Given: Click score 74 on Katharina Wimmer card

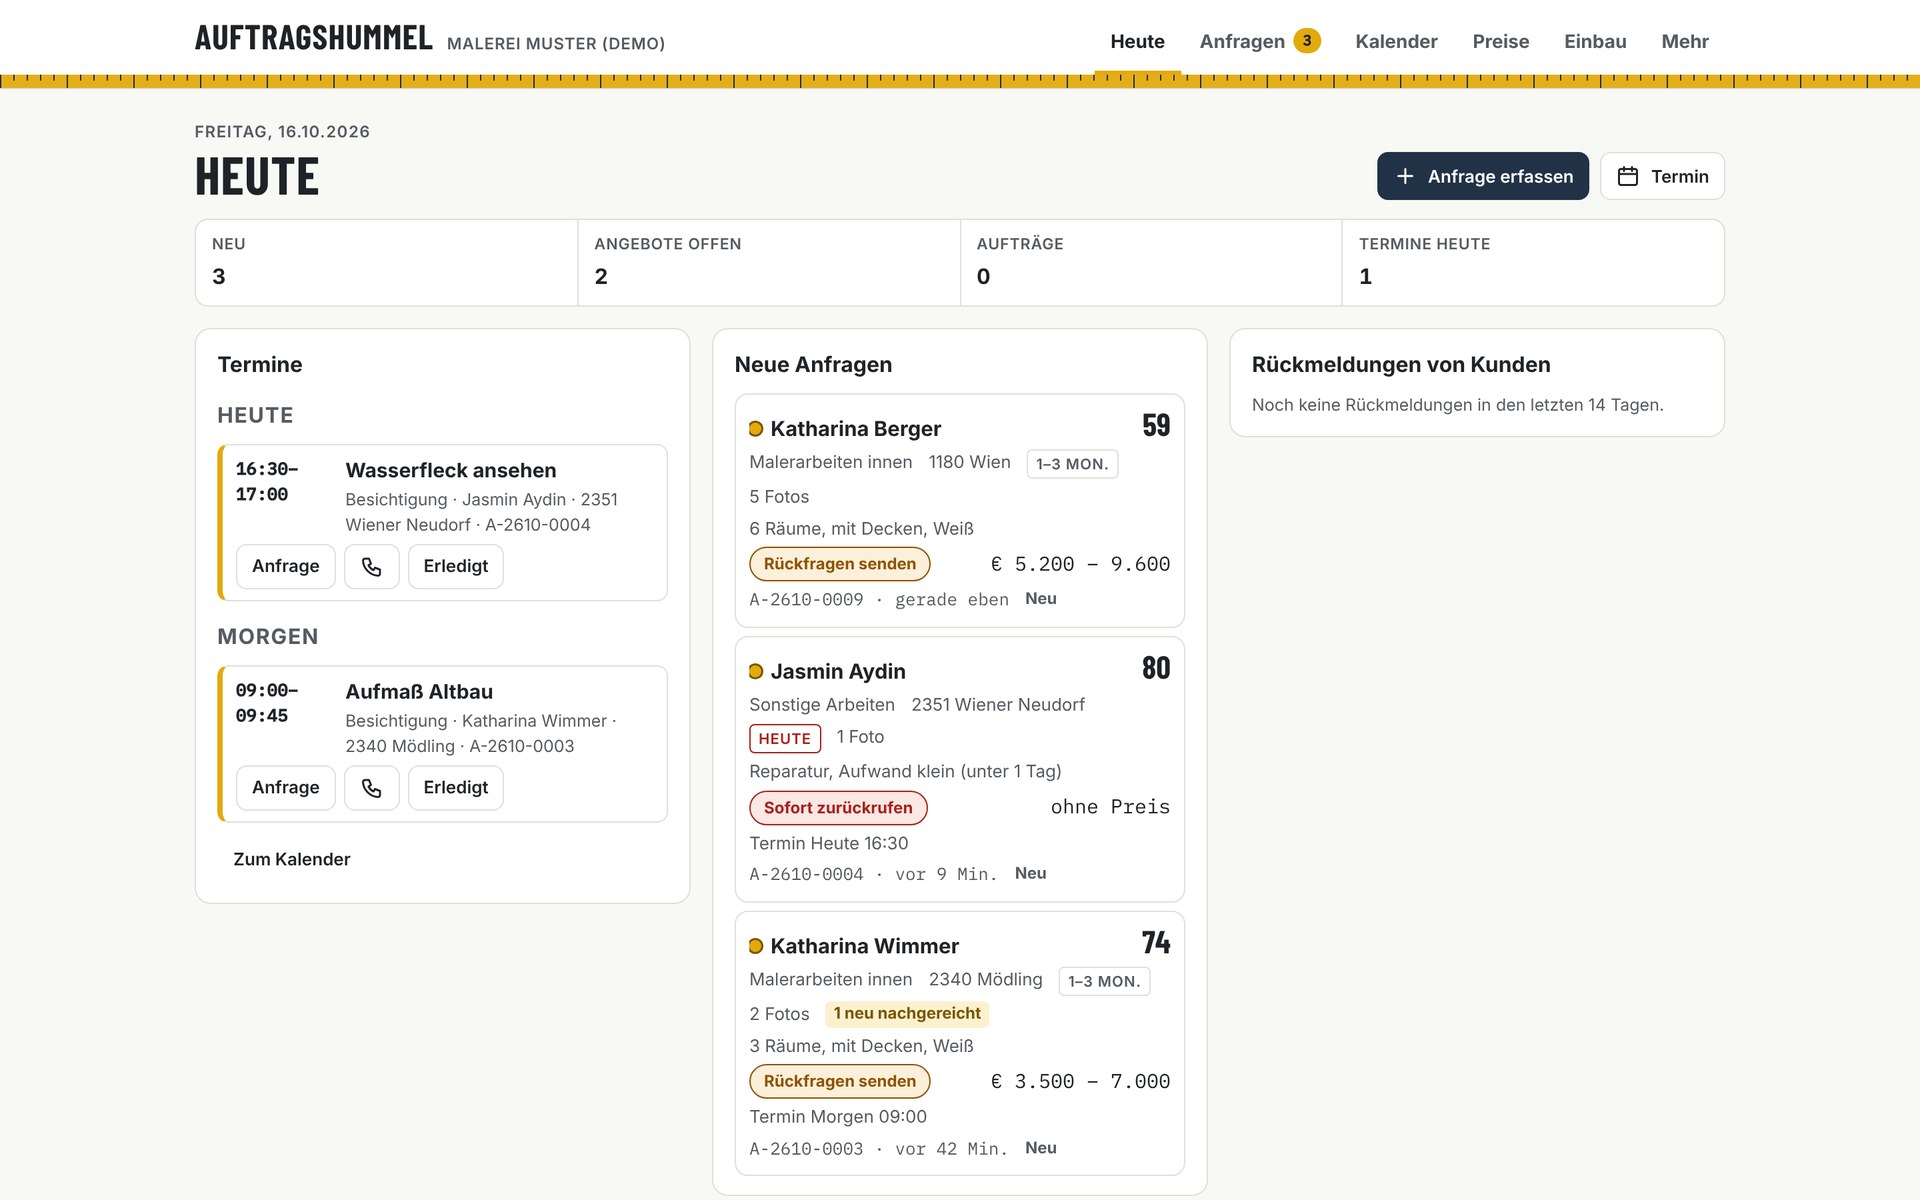Looking at the screenshot, I should click(1156, 943).
